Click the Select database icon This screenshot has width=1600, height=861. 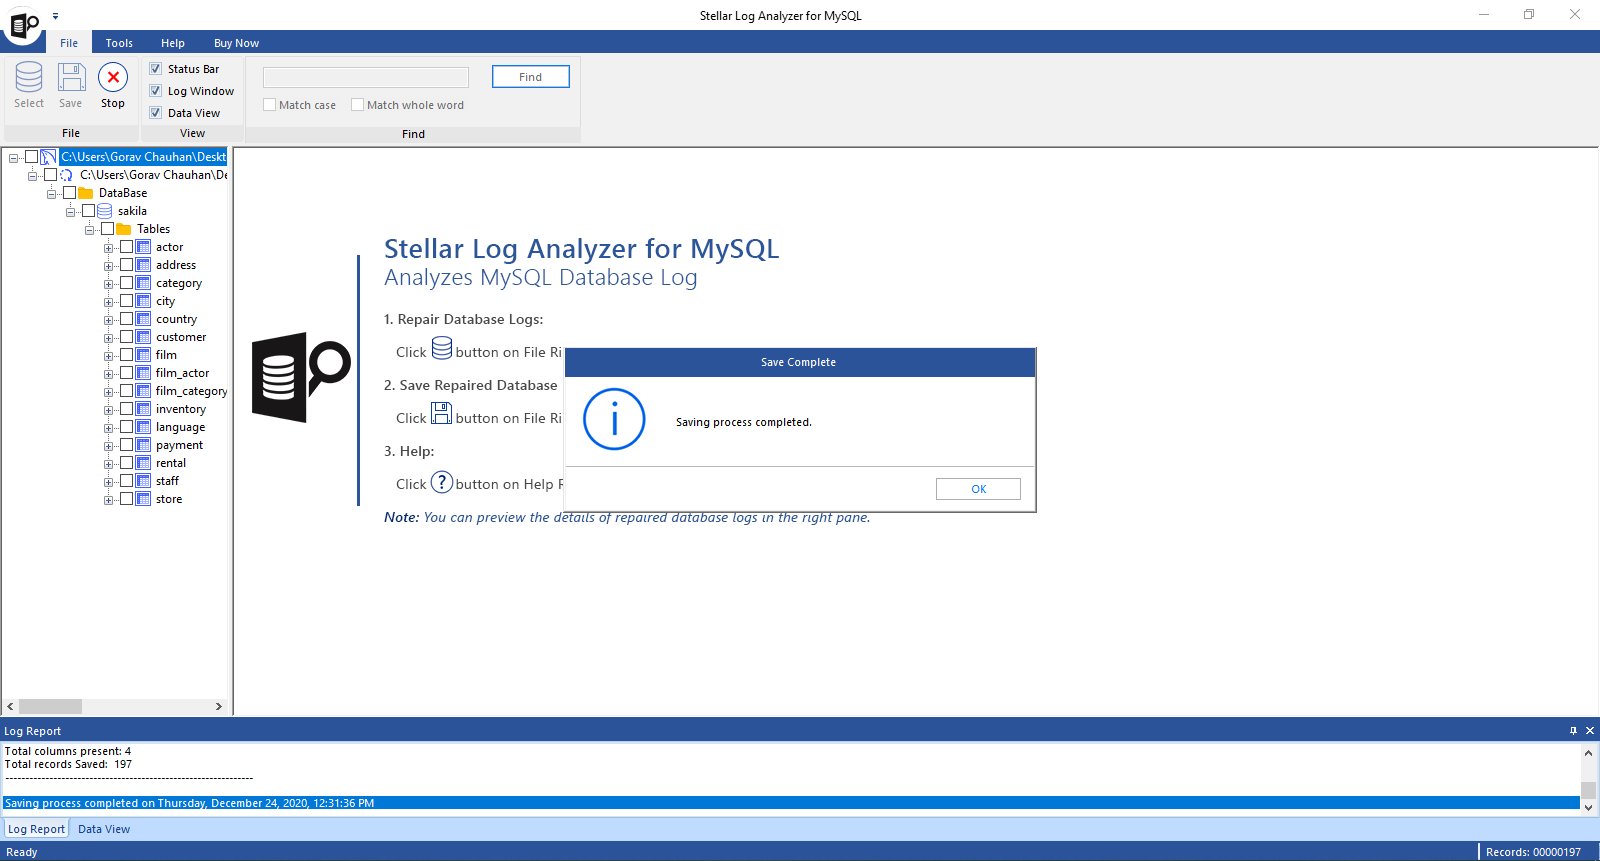(29, 78)
